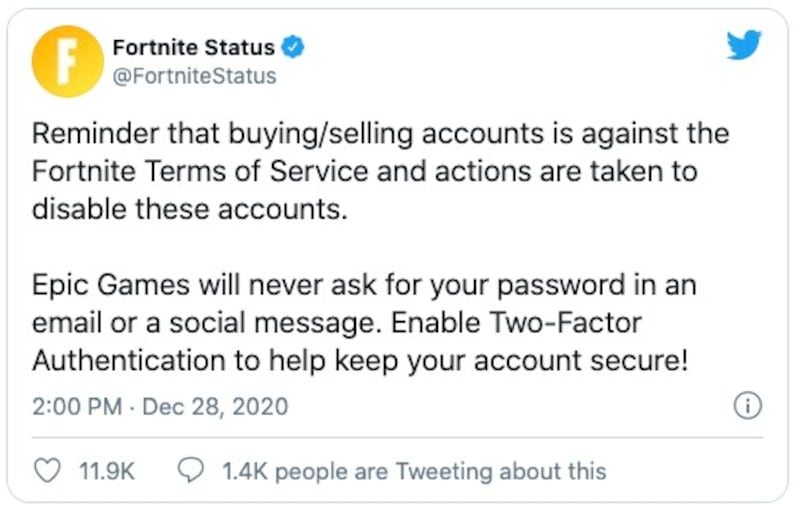Open the Fortnite Status display name link
Image resolution: width=800 pixels, height=511 pixels.
click(x=193, y=47)
